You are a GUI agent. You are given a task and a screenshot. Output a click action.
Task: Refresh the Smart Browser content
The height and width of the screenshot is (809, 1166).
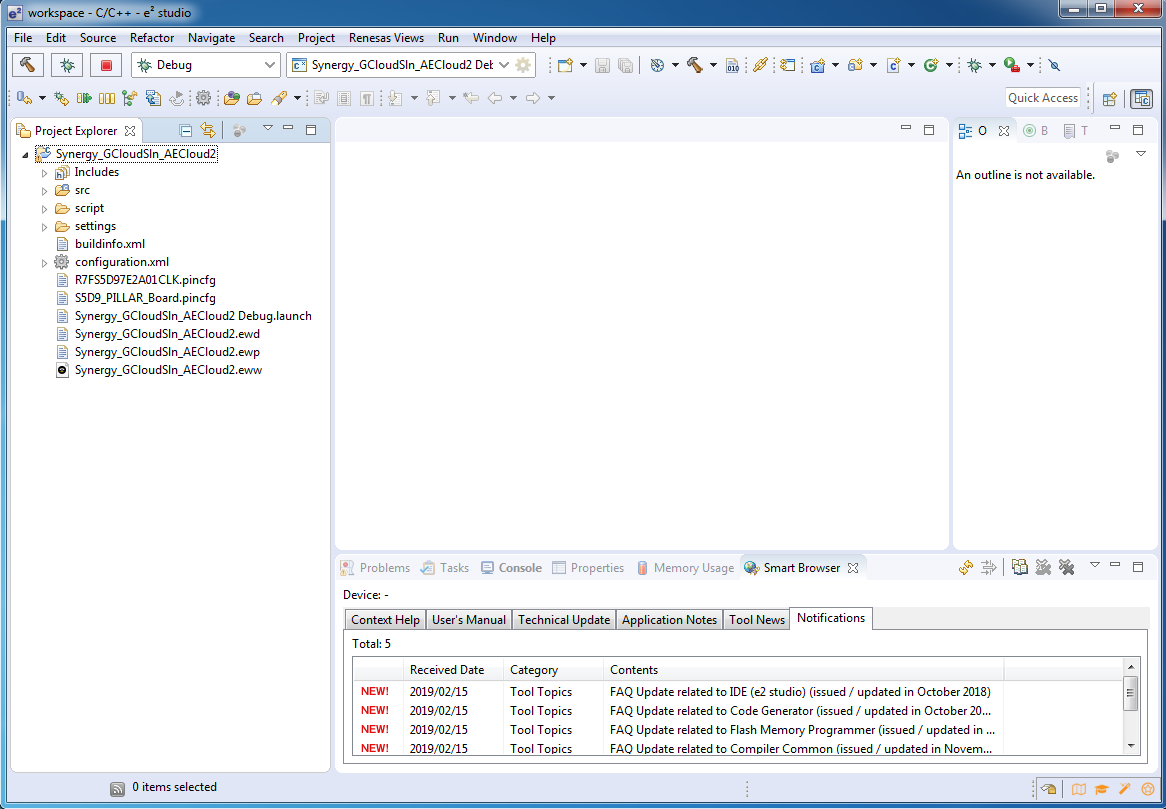pyautogui.click(x=965, y=567)
